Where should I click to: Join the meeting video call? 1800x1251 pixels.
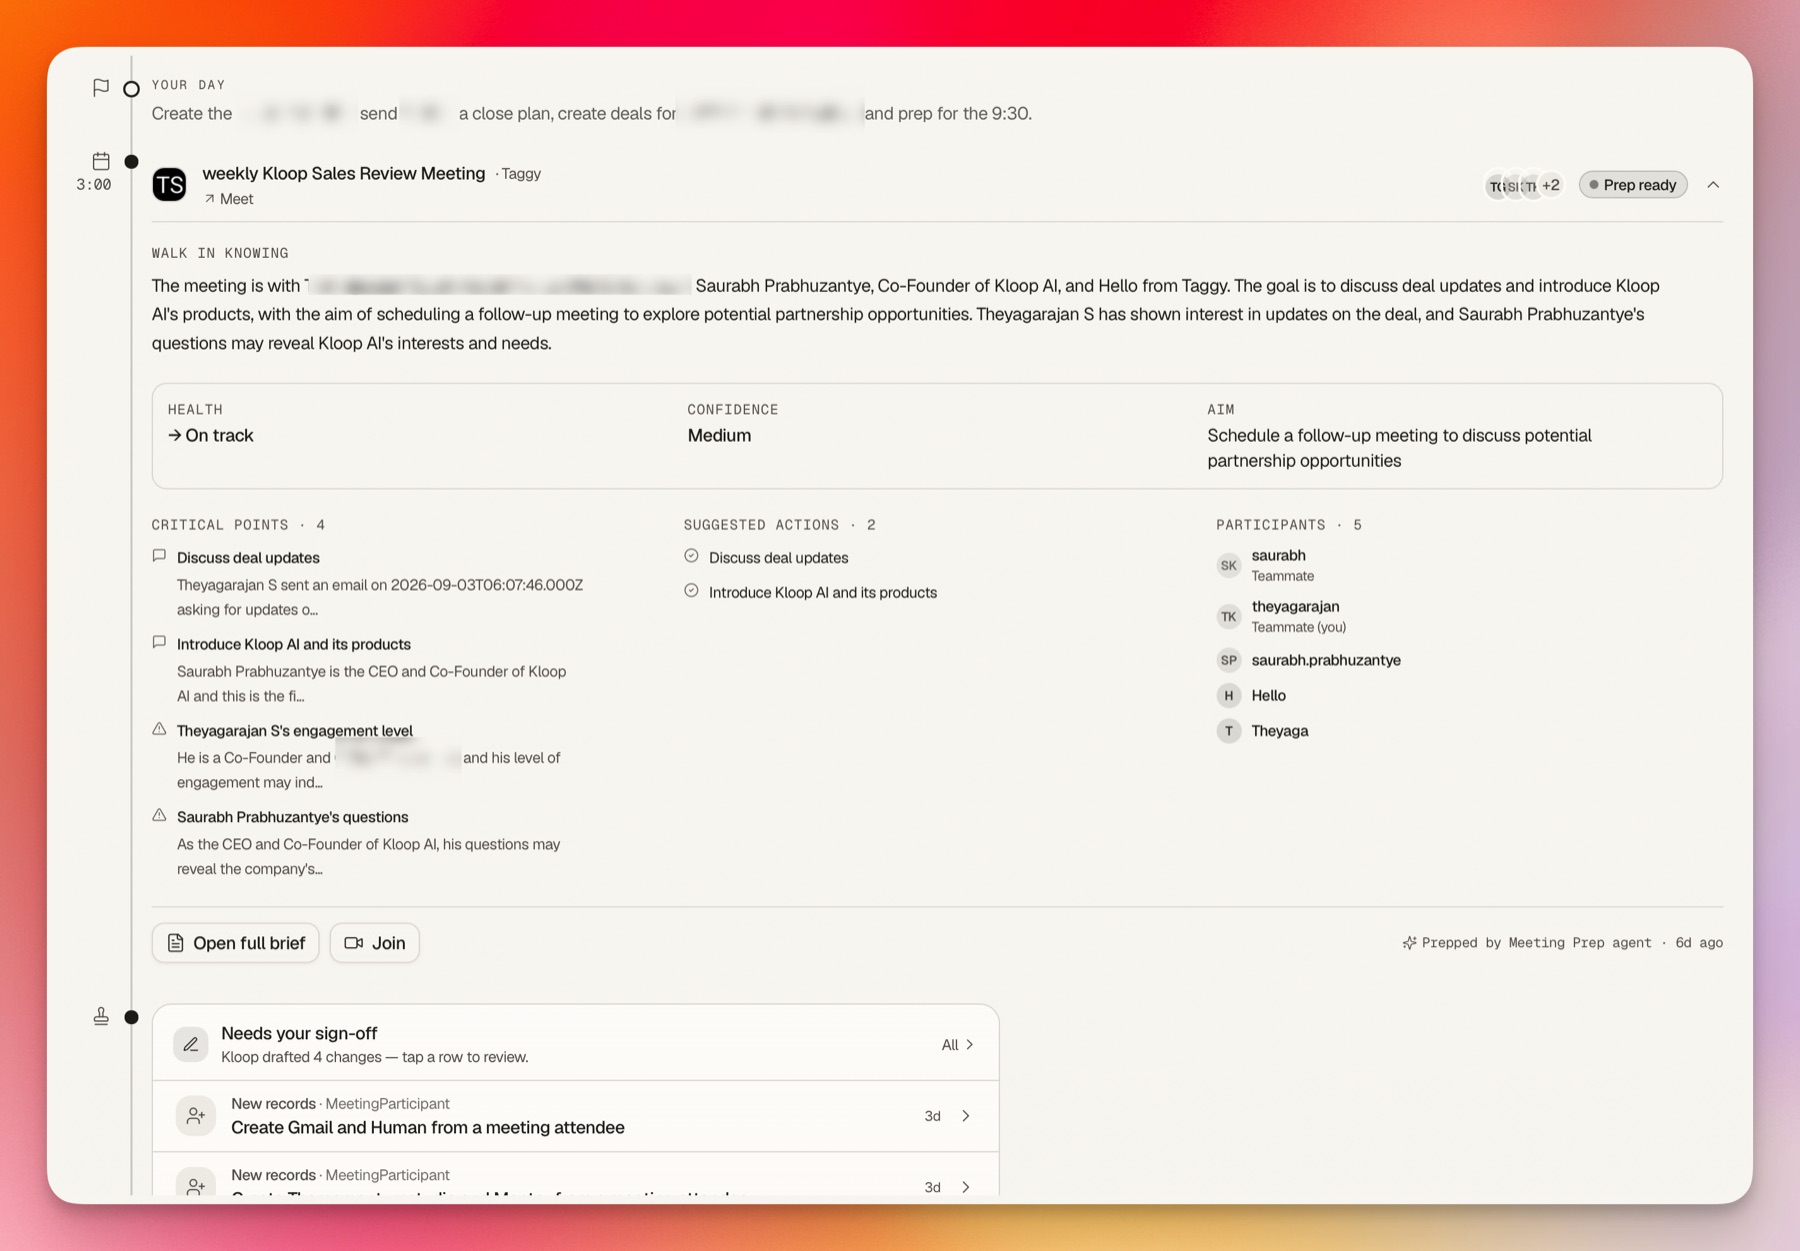point(375,943)
